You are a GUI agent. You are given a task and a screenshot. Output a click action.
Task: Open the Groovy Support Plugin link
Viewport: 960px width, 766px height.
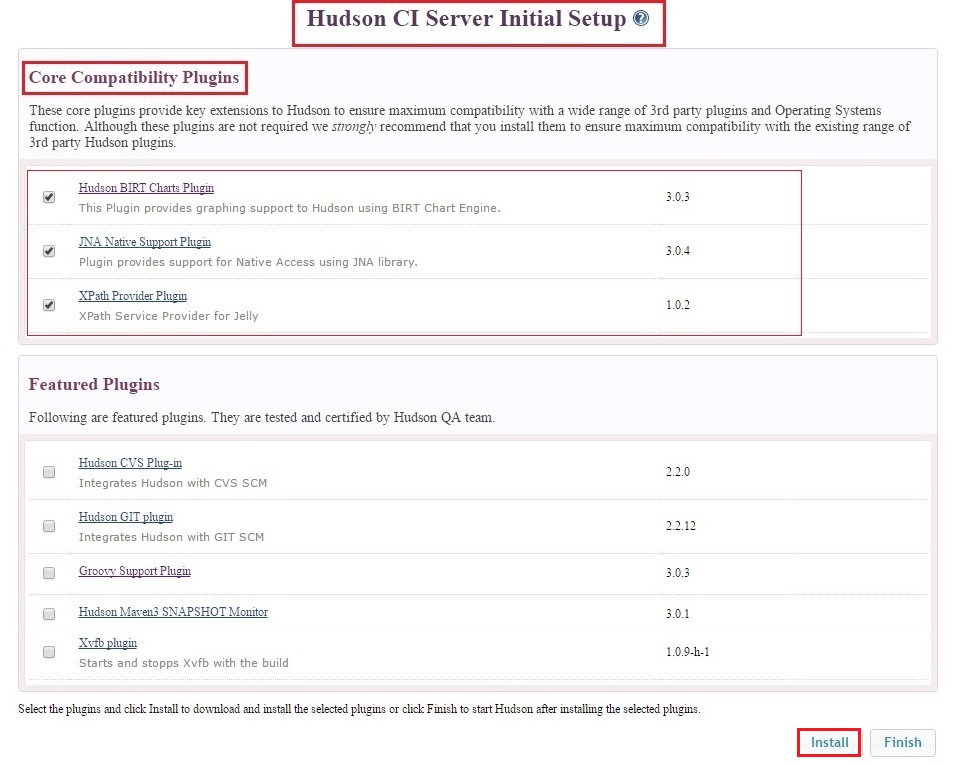coord(135,571)
